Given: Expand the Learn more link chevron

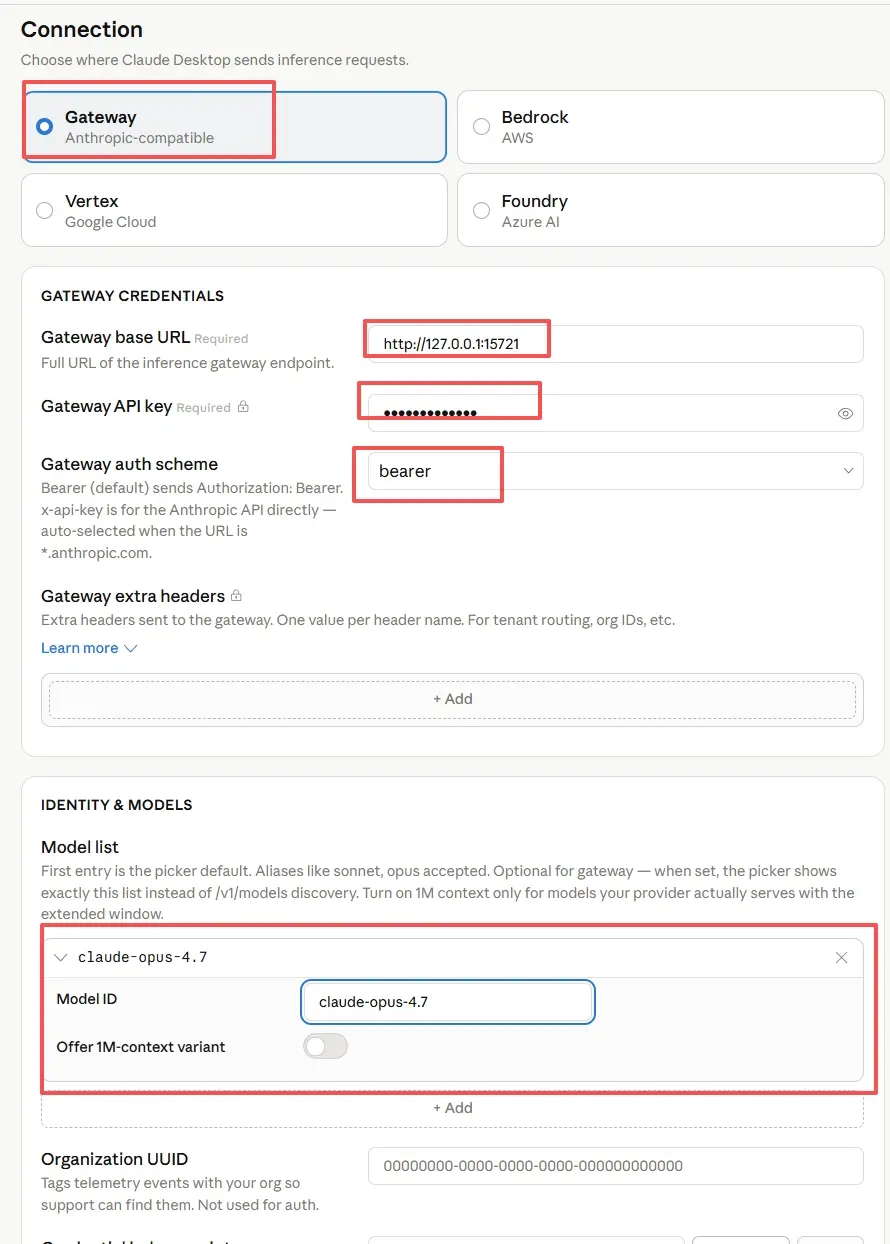Looking at the screenshot, I should (130, 648).
